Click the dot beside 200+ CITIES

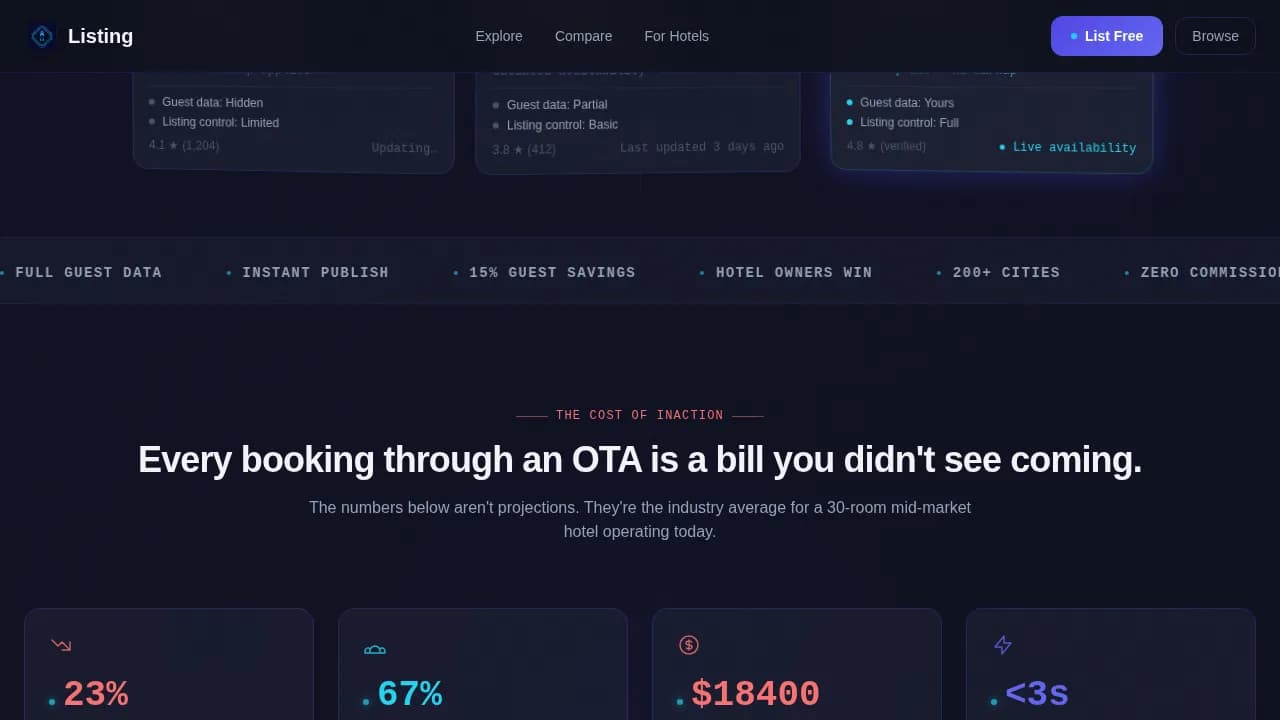pyautogui.click(x=938, y=272)
